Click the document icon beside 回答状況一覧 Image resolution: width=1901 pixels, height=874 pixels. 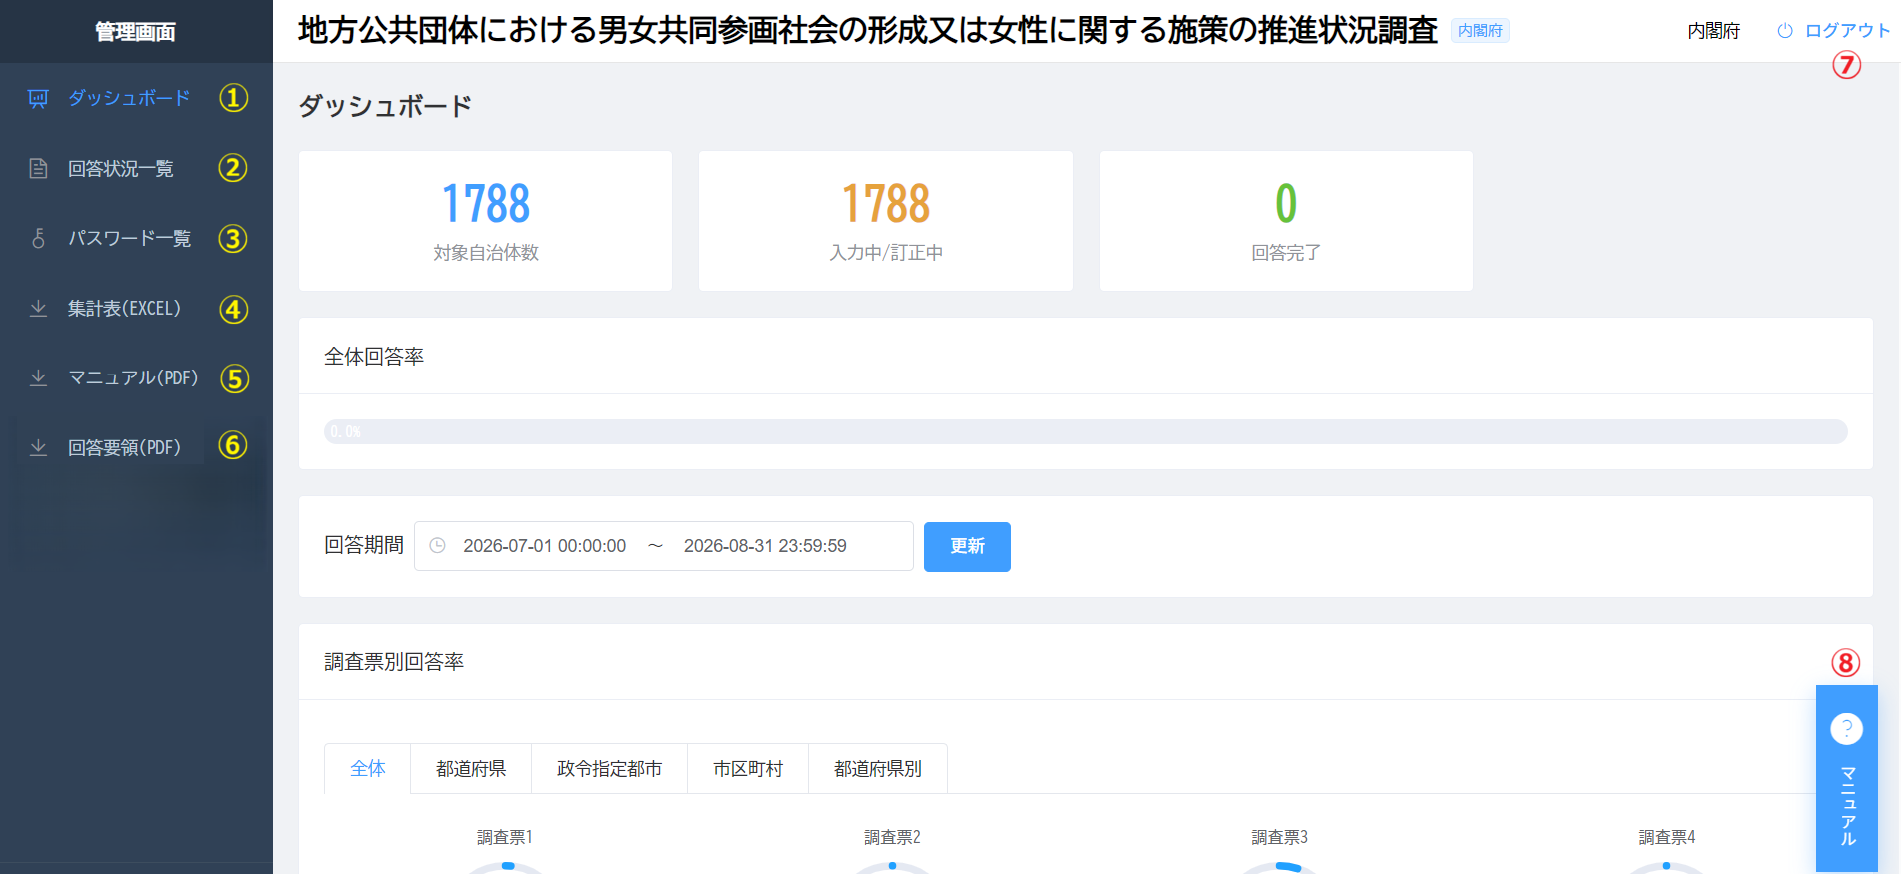(38, 168)
